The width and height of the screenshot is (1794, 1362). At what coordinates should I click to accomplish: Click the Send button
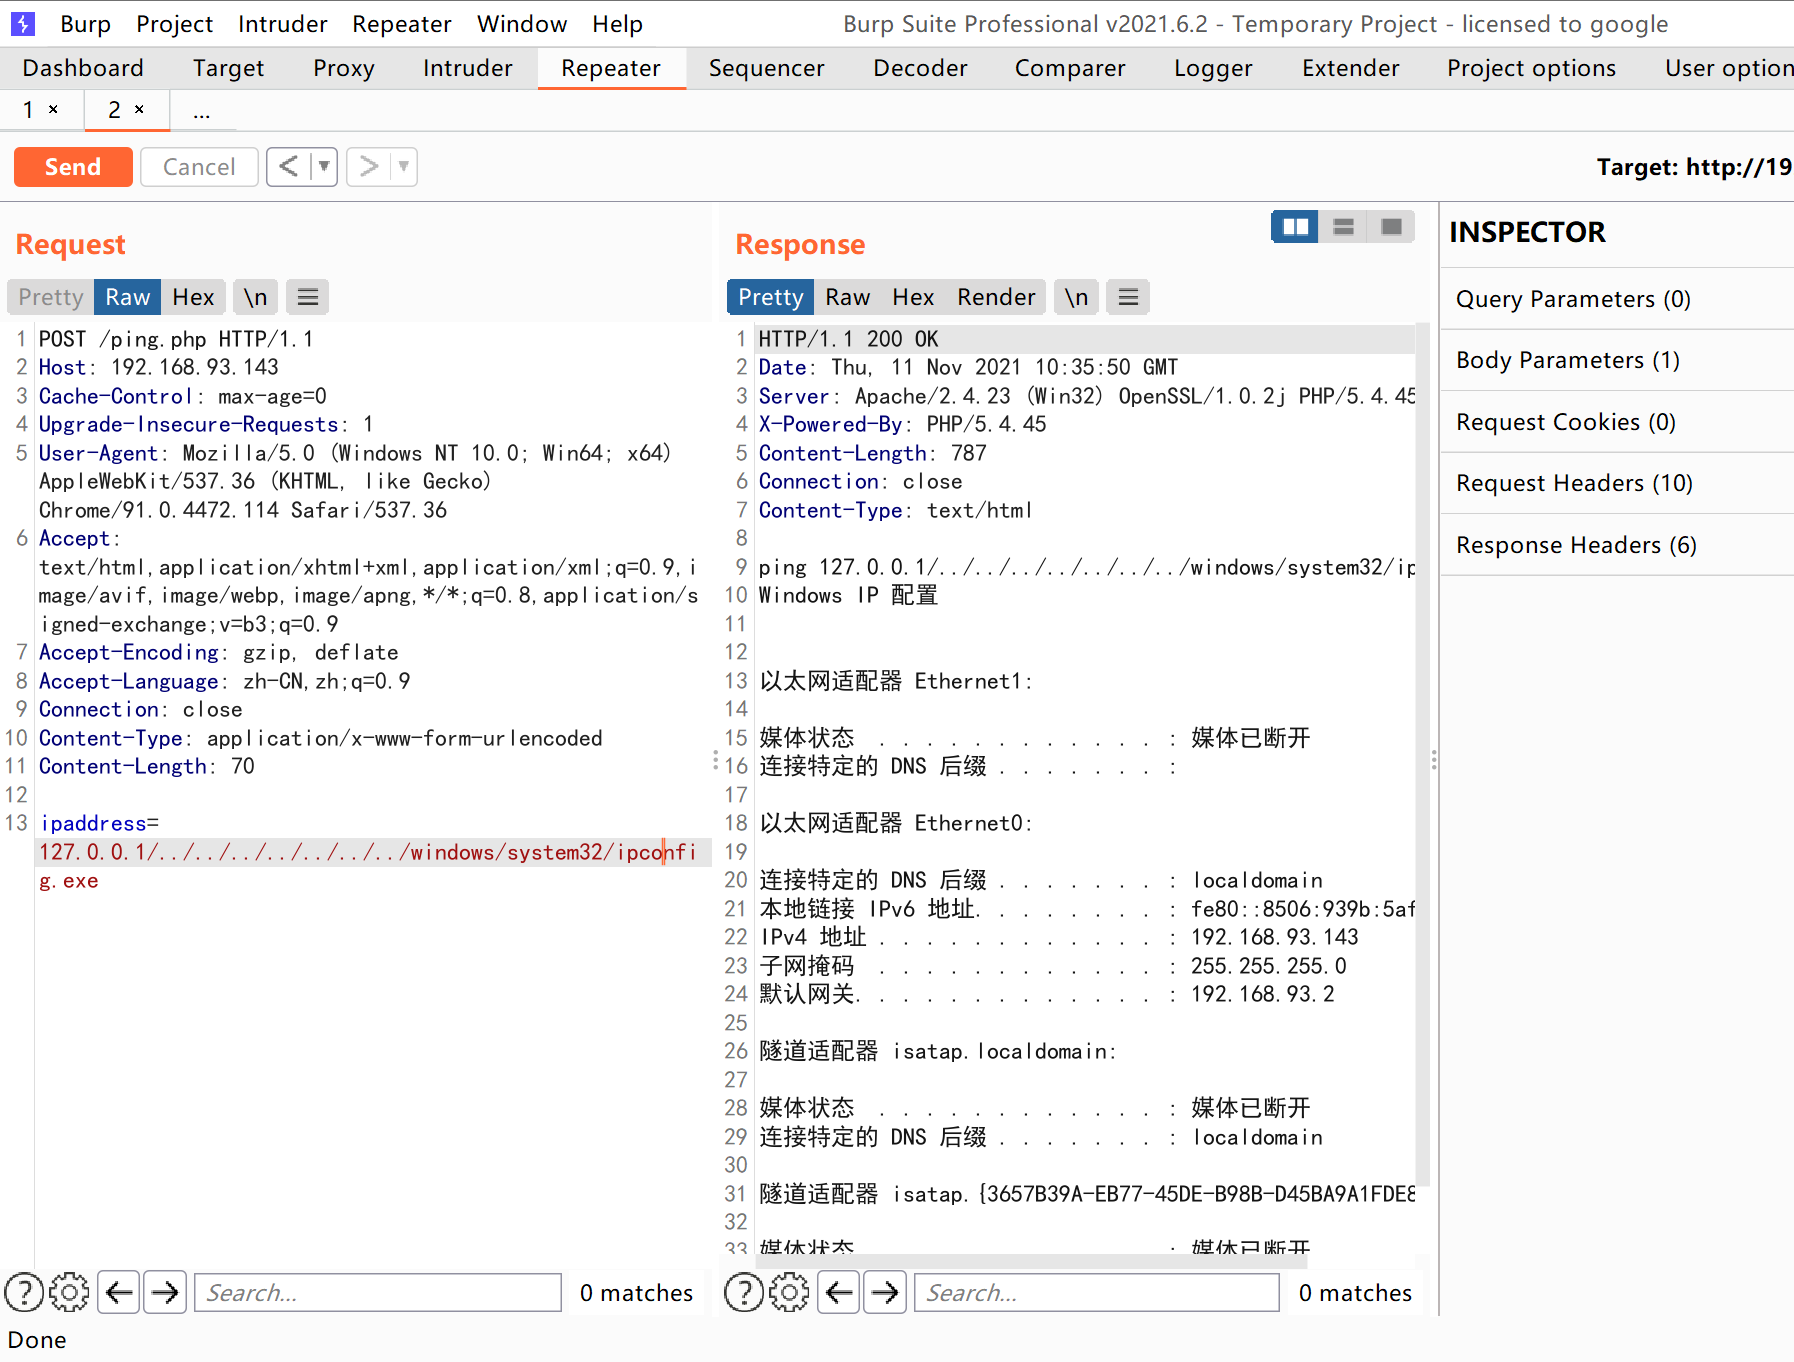pos(73,166)
